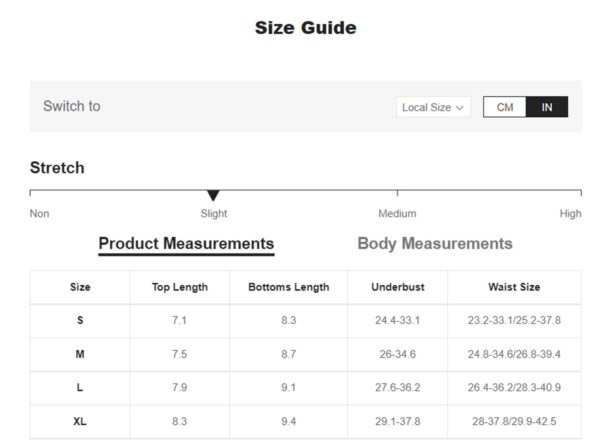Click the Medium stretch label
The height and width of the screenshot is (447, 600).
pyautogui.click(x=397, y=214)
